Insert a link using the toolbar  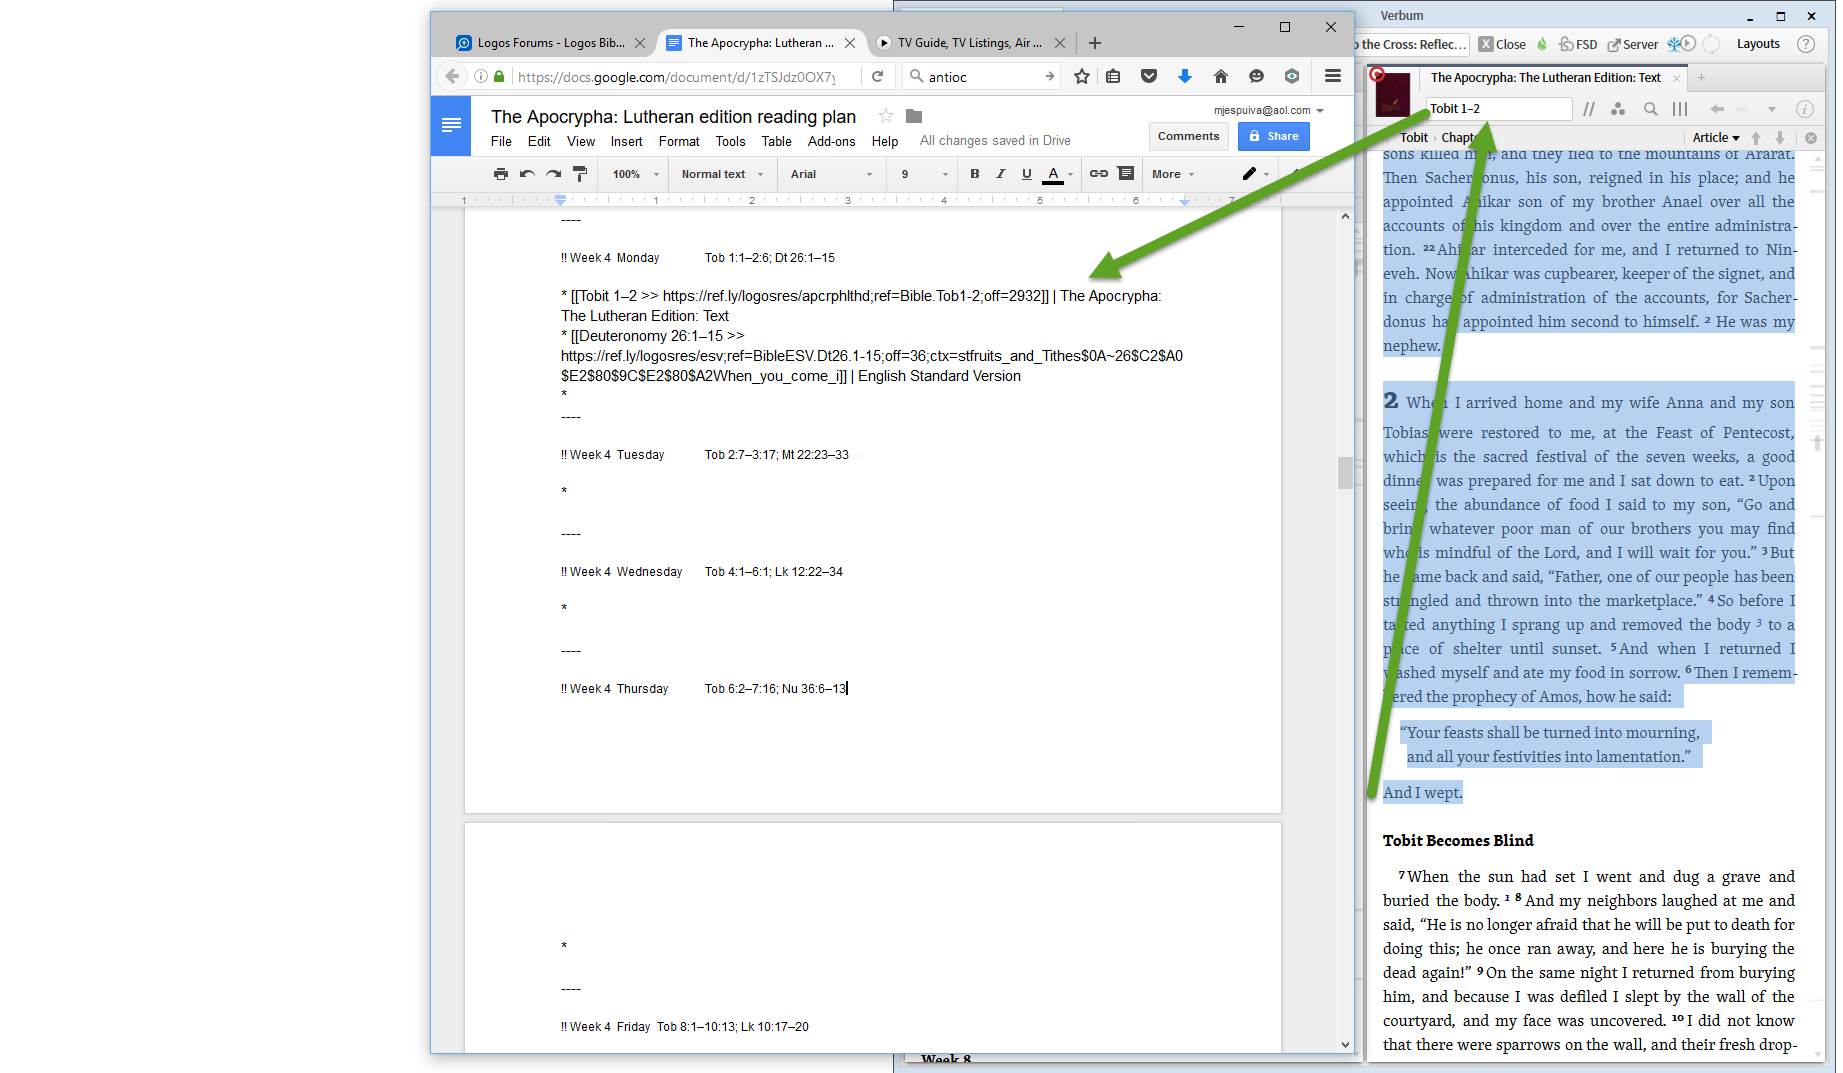[1099, 174]
